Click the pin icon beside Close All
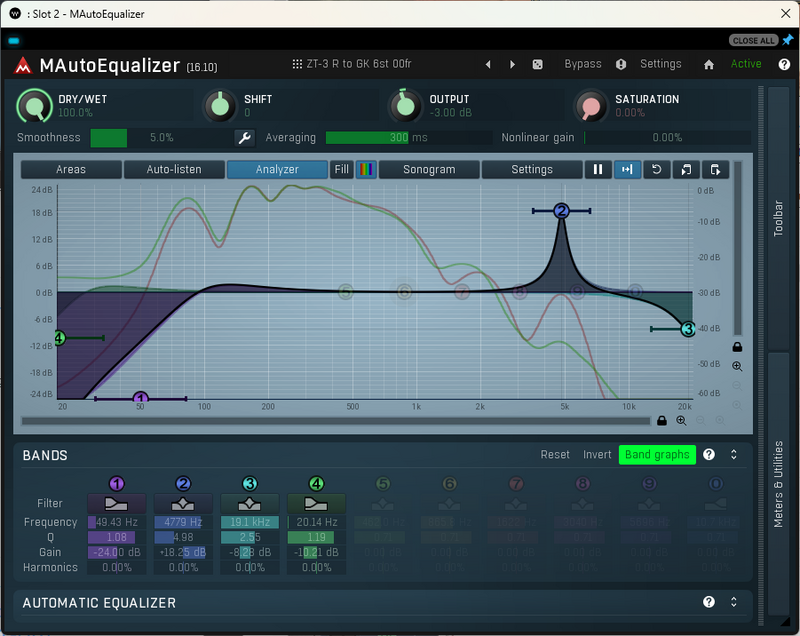Viewport: 800px width, 636px height. click(788, 40)
